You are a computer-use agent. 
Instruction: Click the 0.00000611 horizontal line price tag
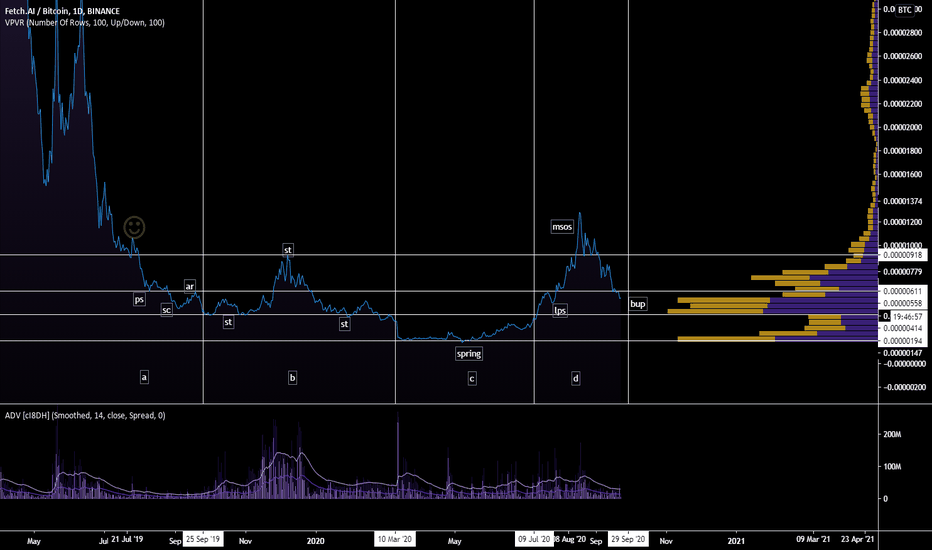click(x=902, y=291)
